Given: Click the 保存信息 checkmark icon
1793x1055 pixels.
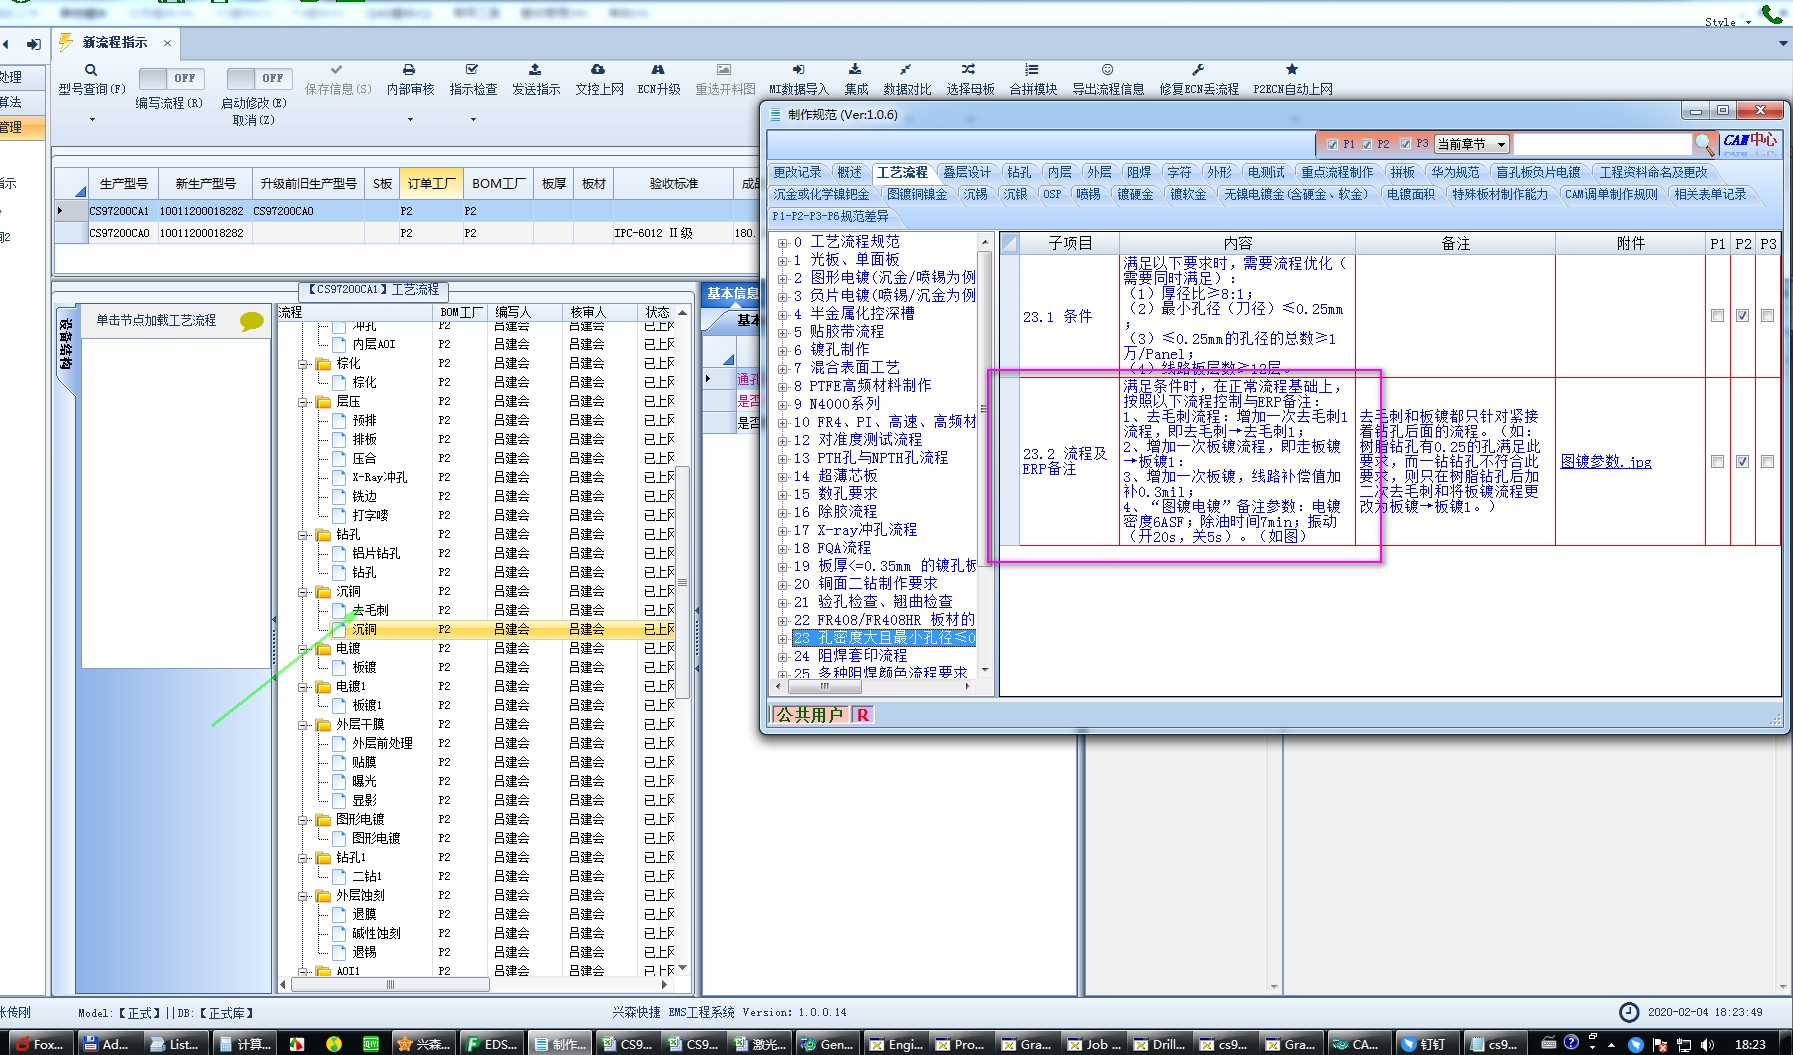Looking at the screenshot, I should pyautogui.click(x=337, y=70).
